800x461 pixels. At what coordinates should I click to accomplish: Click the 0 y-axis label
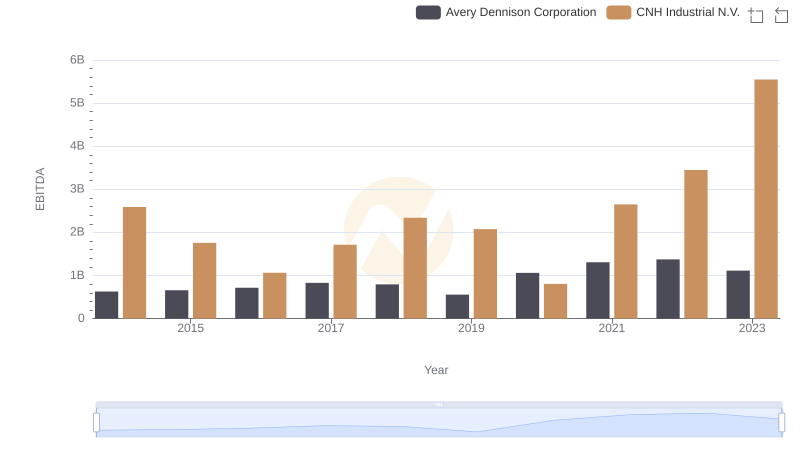coord(81,318)
